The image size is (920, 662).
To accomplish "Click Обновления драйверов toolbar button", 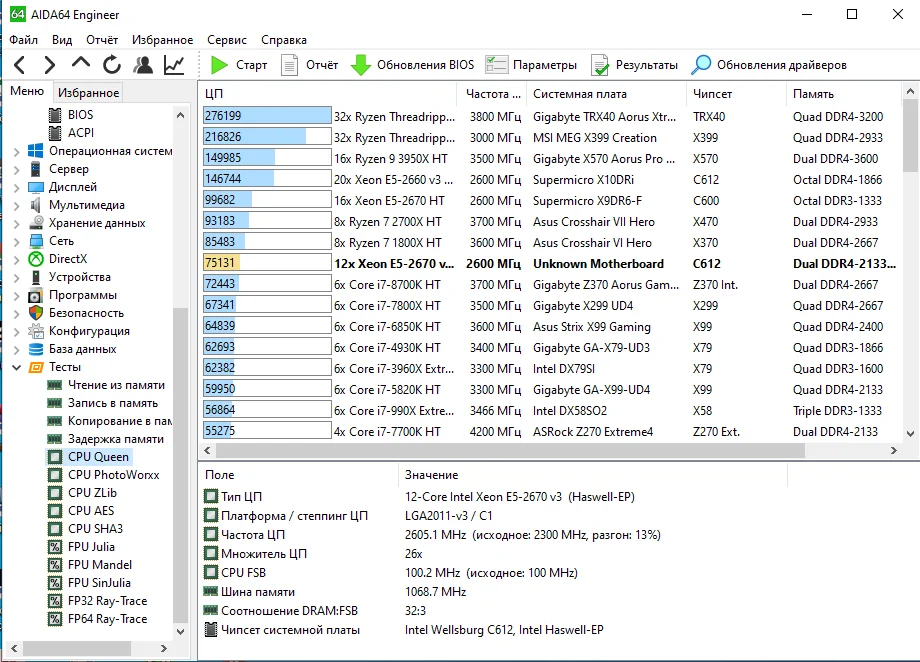I will (769, 65).
